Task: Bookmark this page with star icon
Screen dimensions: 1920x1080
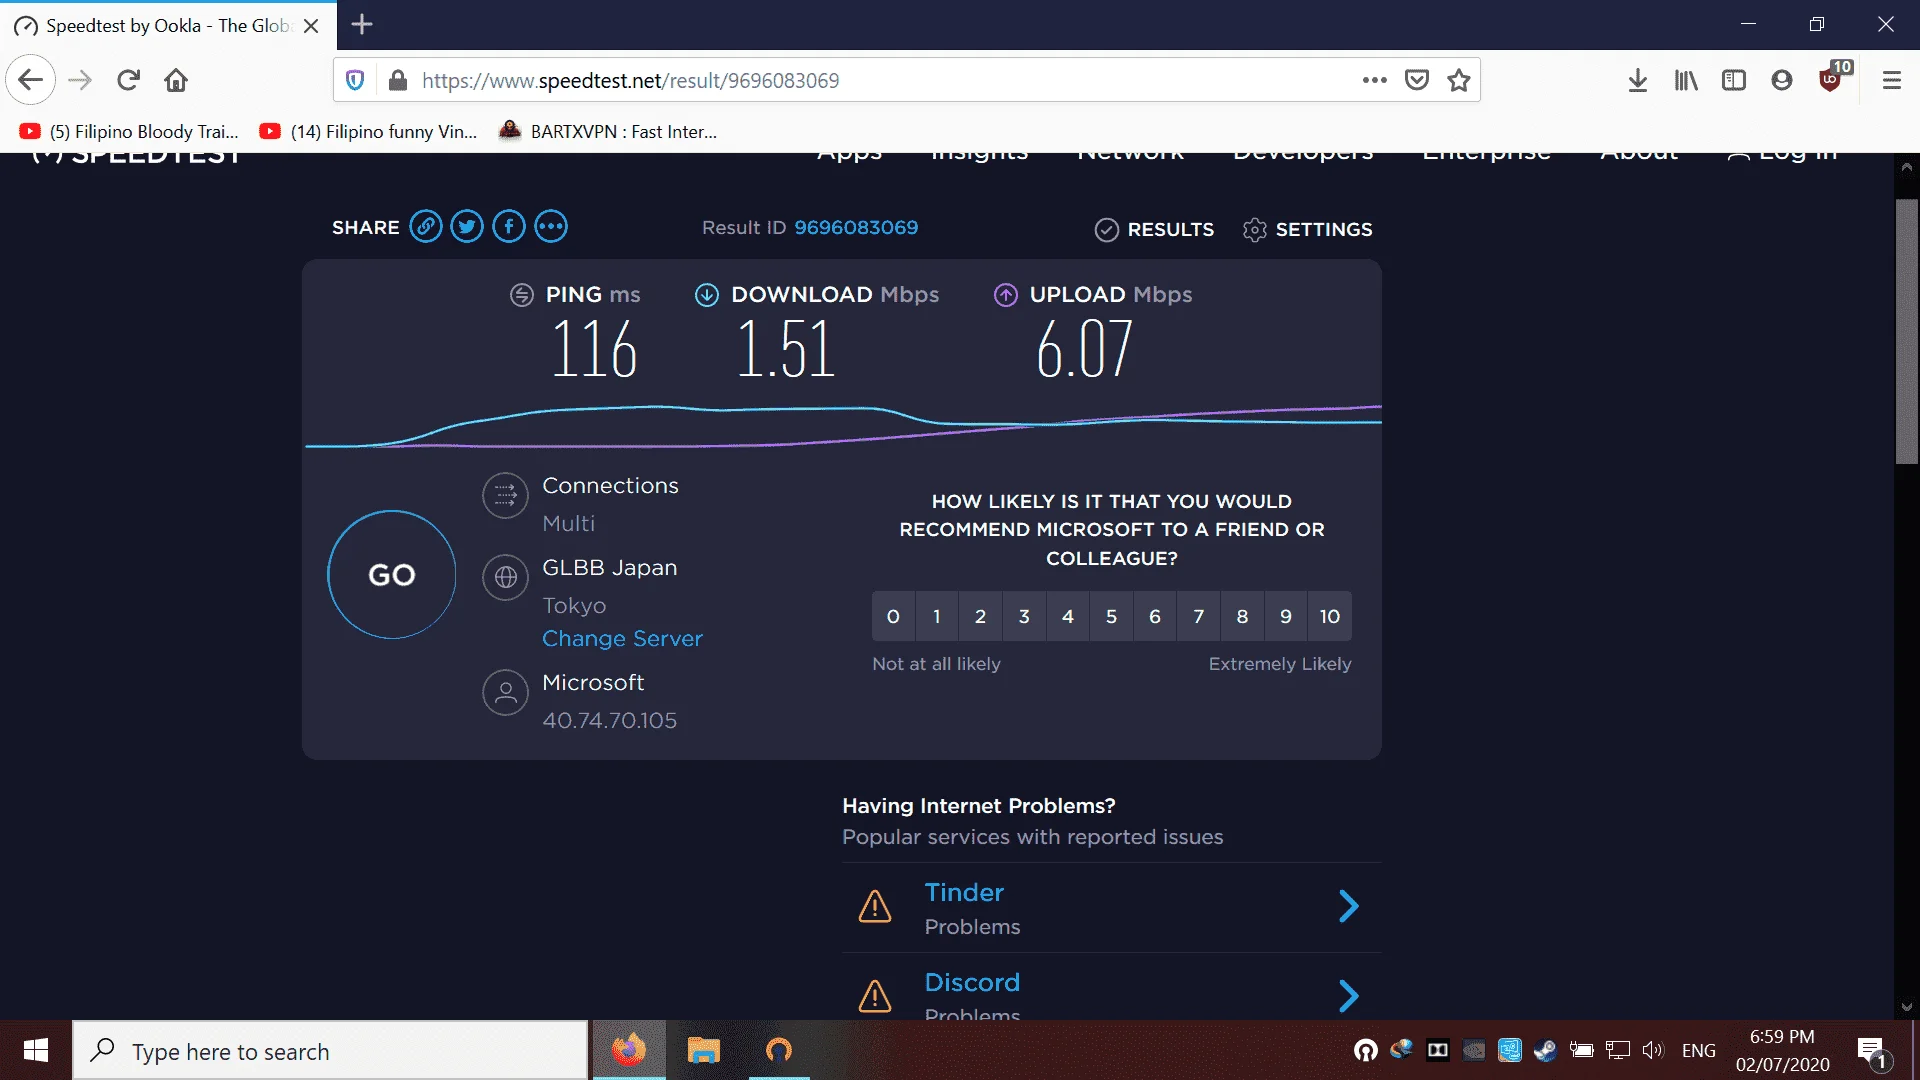Action: [x=1459, y=80]
